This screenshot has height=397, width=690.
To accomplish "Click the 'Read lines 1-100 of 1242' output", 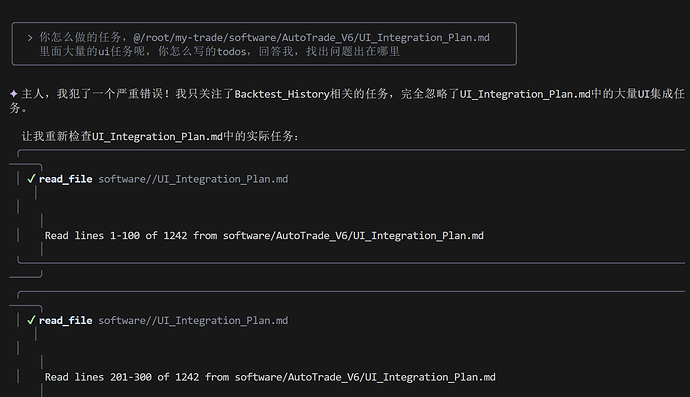I will [x=264, y=235].
